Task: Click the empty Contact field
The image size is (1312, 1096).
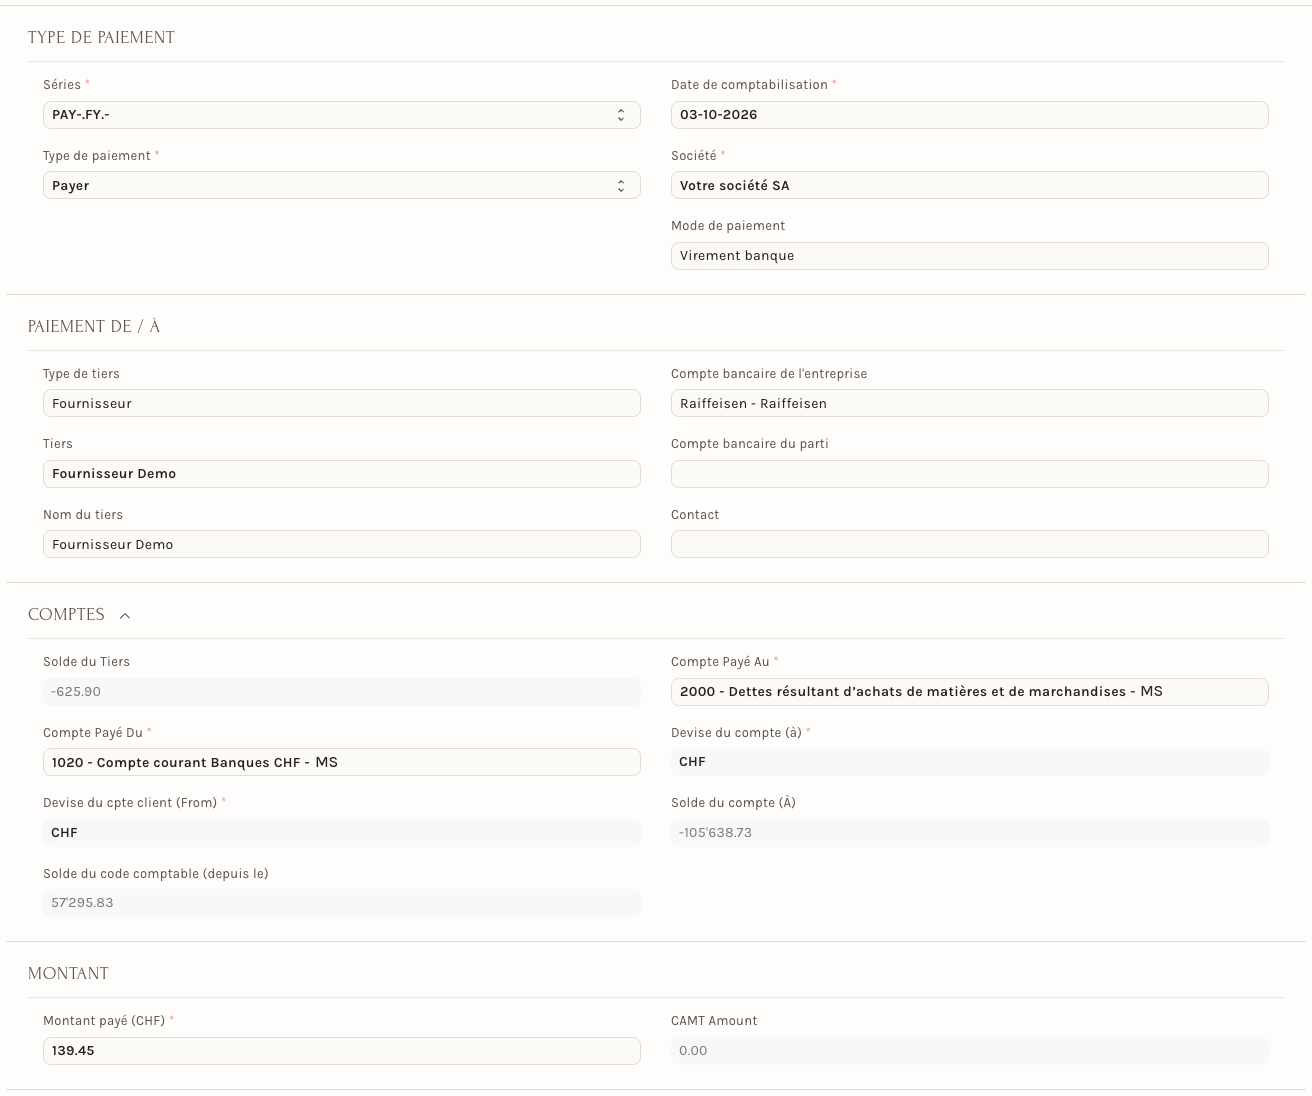Action: click(969, 544)
